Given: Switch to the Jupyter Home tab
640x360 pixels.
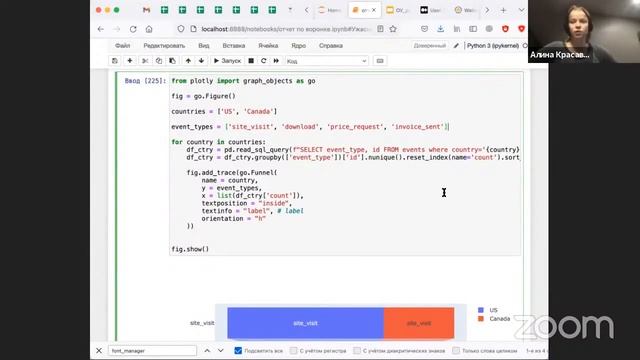Looking at the screenshot, I should [x=330, y=10].
